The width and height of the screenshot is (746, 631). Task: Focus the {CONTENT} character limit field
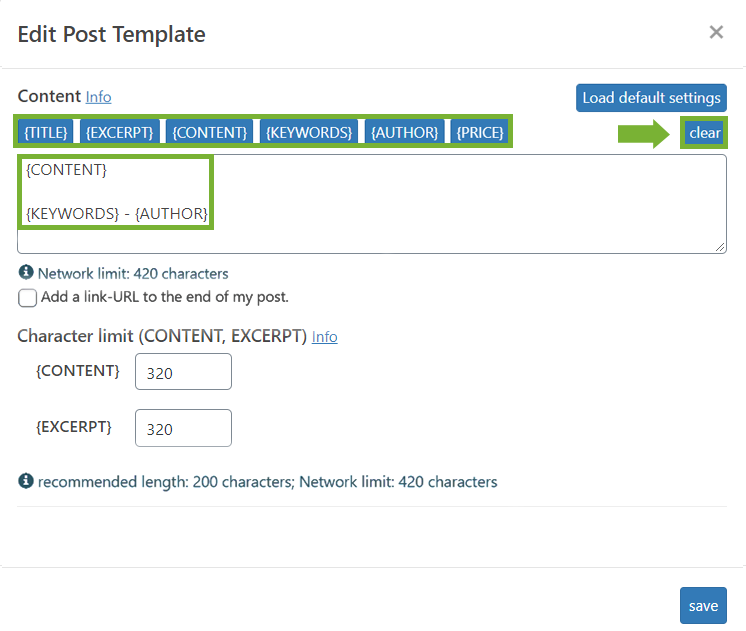[183, 372]
